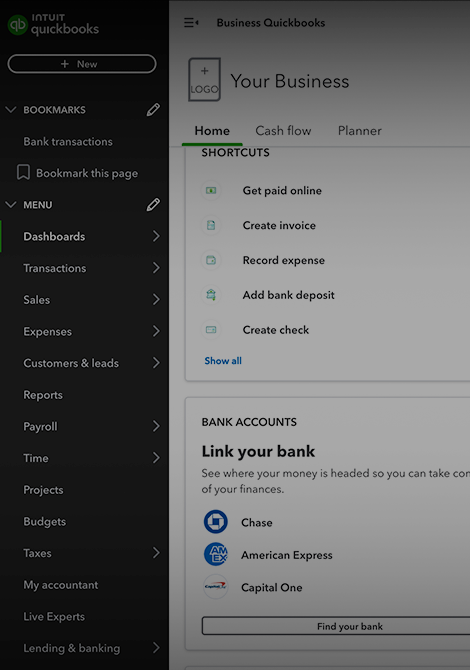Collapse the BOOKMARKS section chevron
The image size is (470, 670).
(x=11, y=110)
